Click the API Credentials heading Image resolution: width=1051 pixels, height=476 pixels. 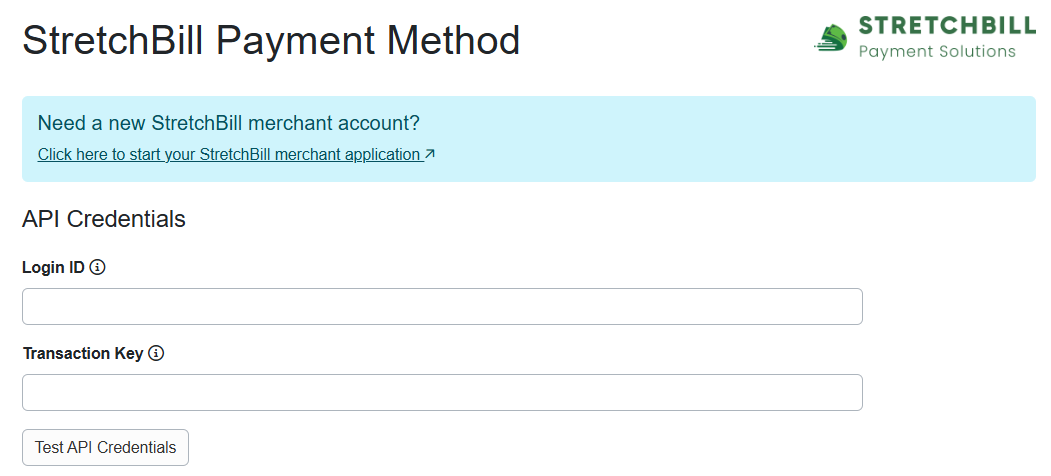104,219
